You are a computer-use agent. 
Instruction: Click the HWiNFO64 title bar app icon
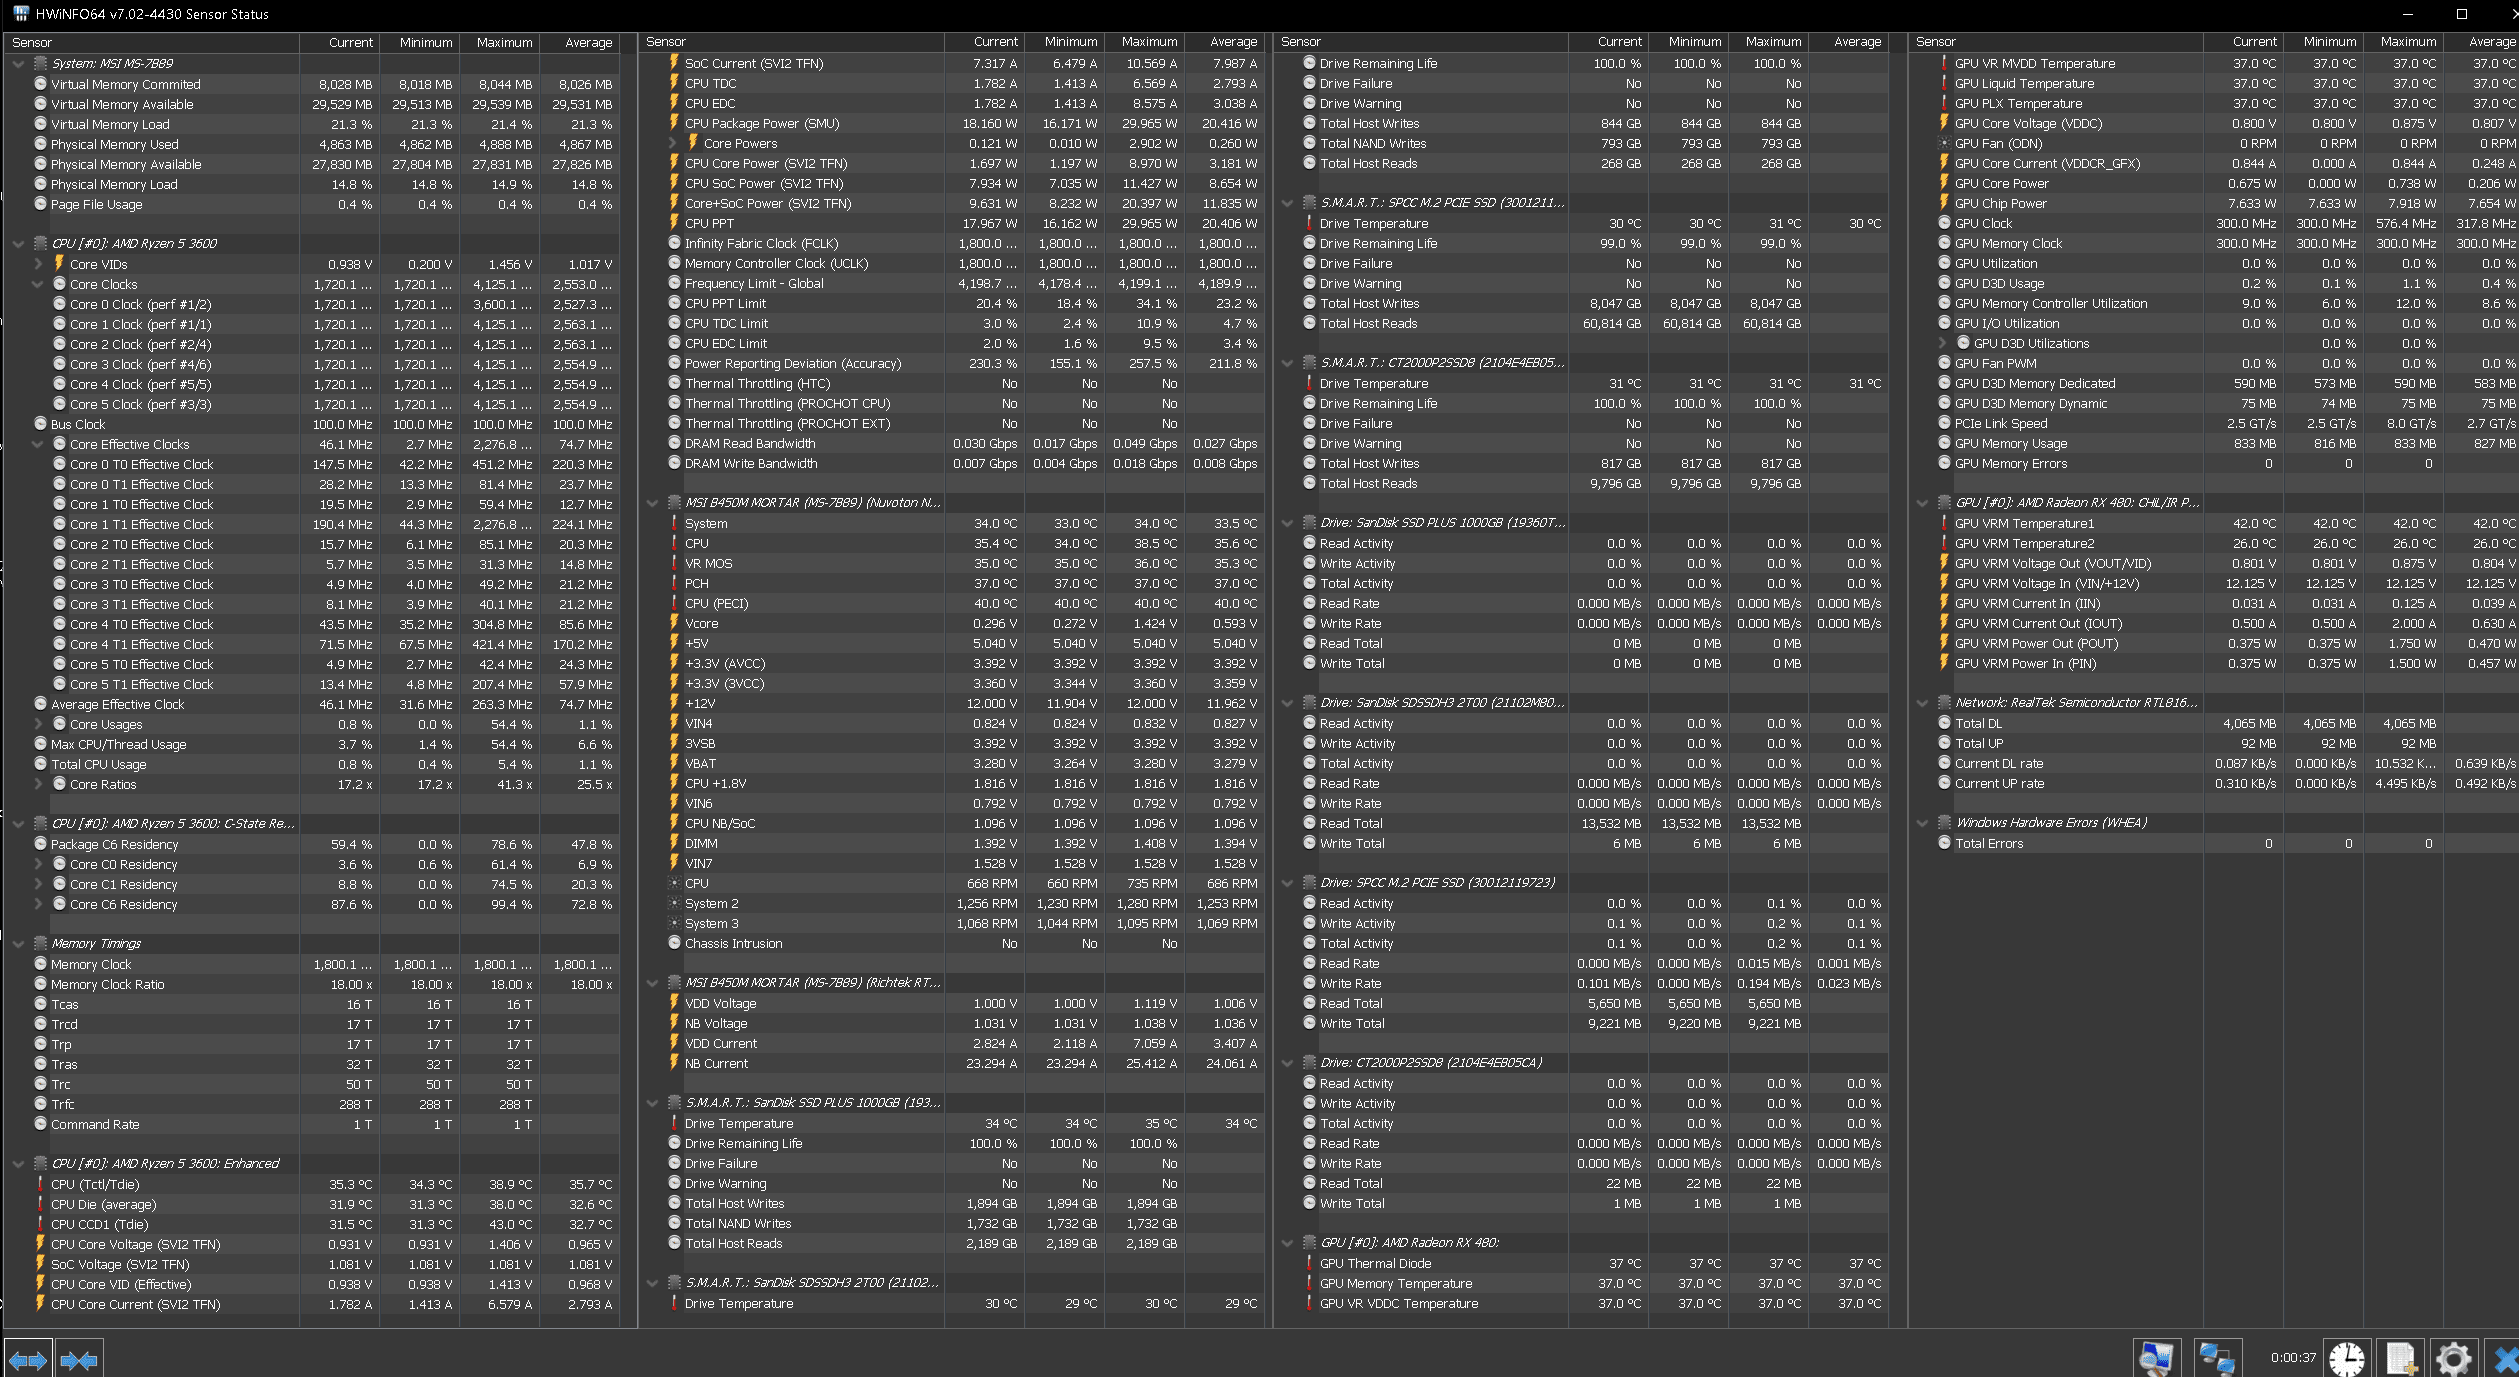pos(20,14)
